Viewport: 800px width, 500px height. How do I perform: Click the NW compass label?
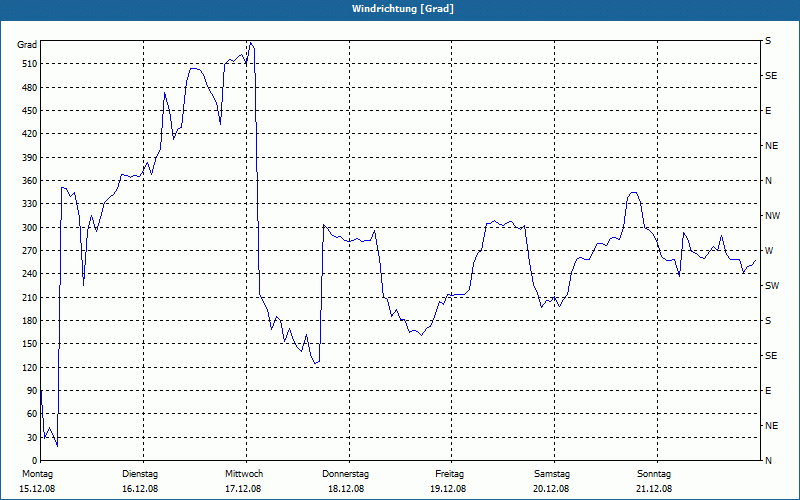click(772, 216)
